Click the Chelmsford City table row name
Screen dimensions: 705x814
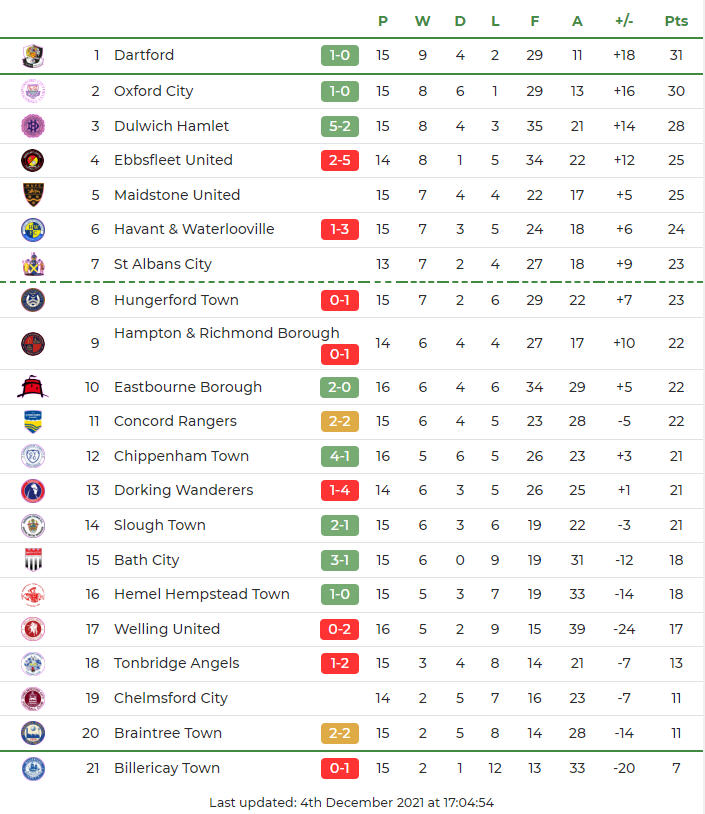pos(171,698)
